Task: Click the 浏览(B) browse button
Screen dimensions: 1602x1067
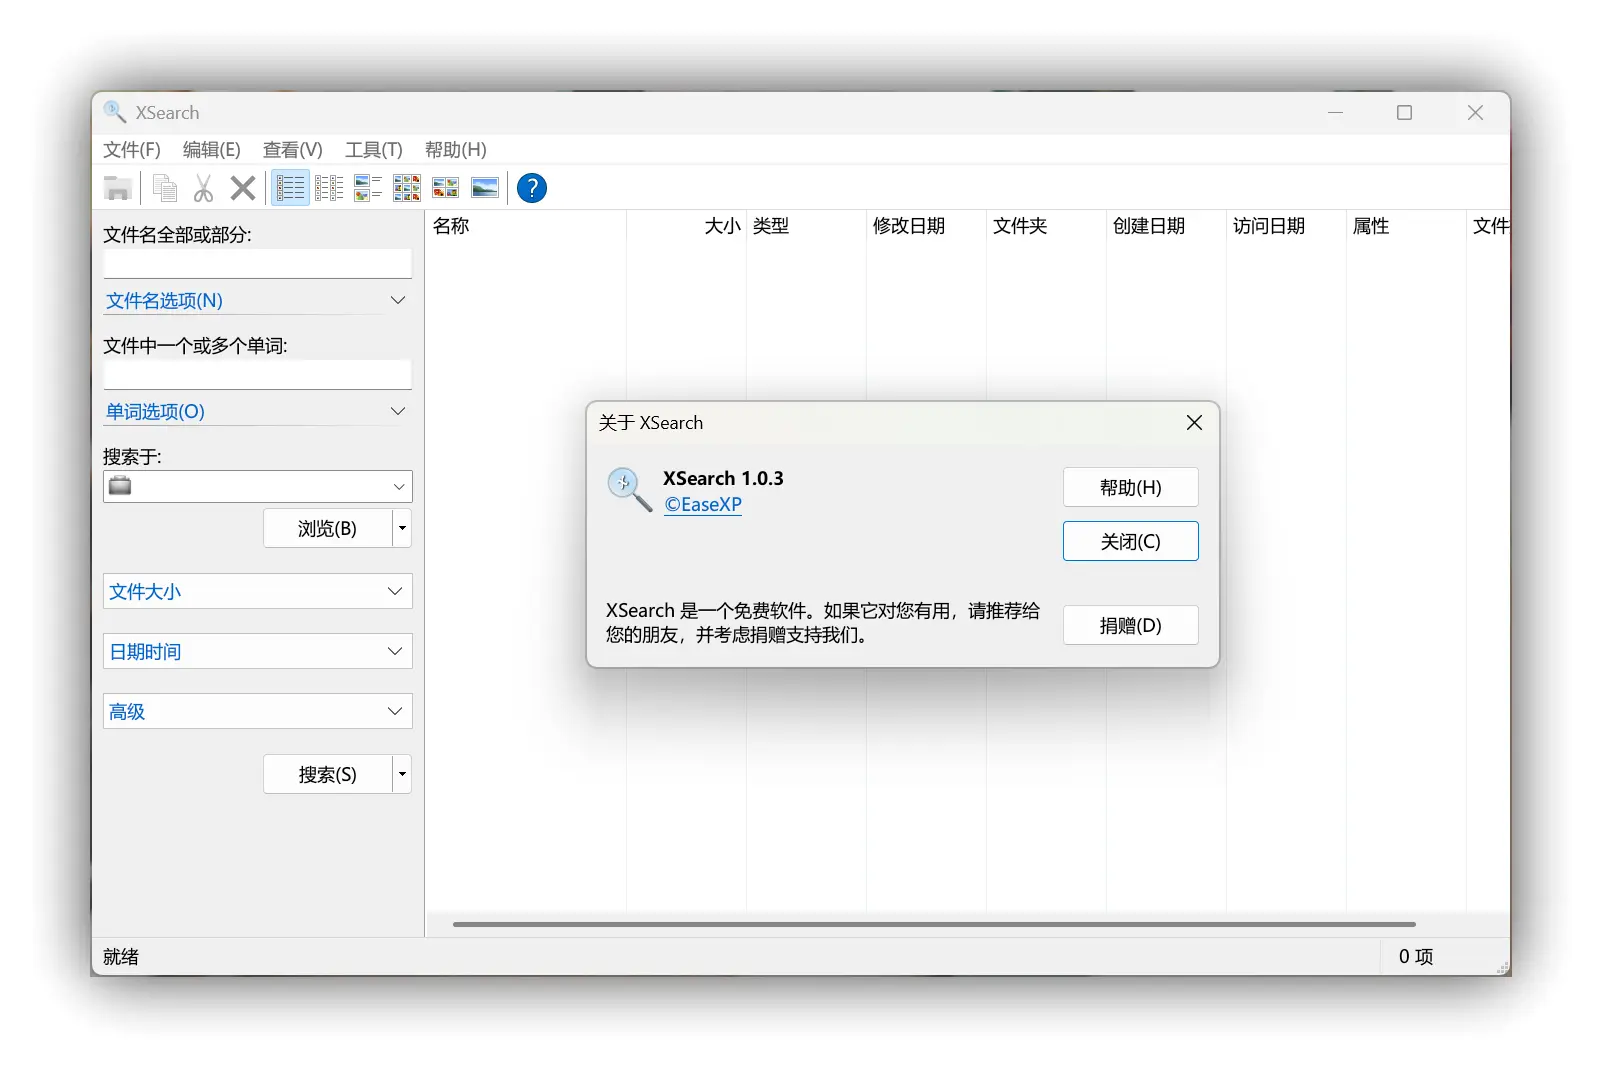Action: click(328, 528)
